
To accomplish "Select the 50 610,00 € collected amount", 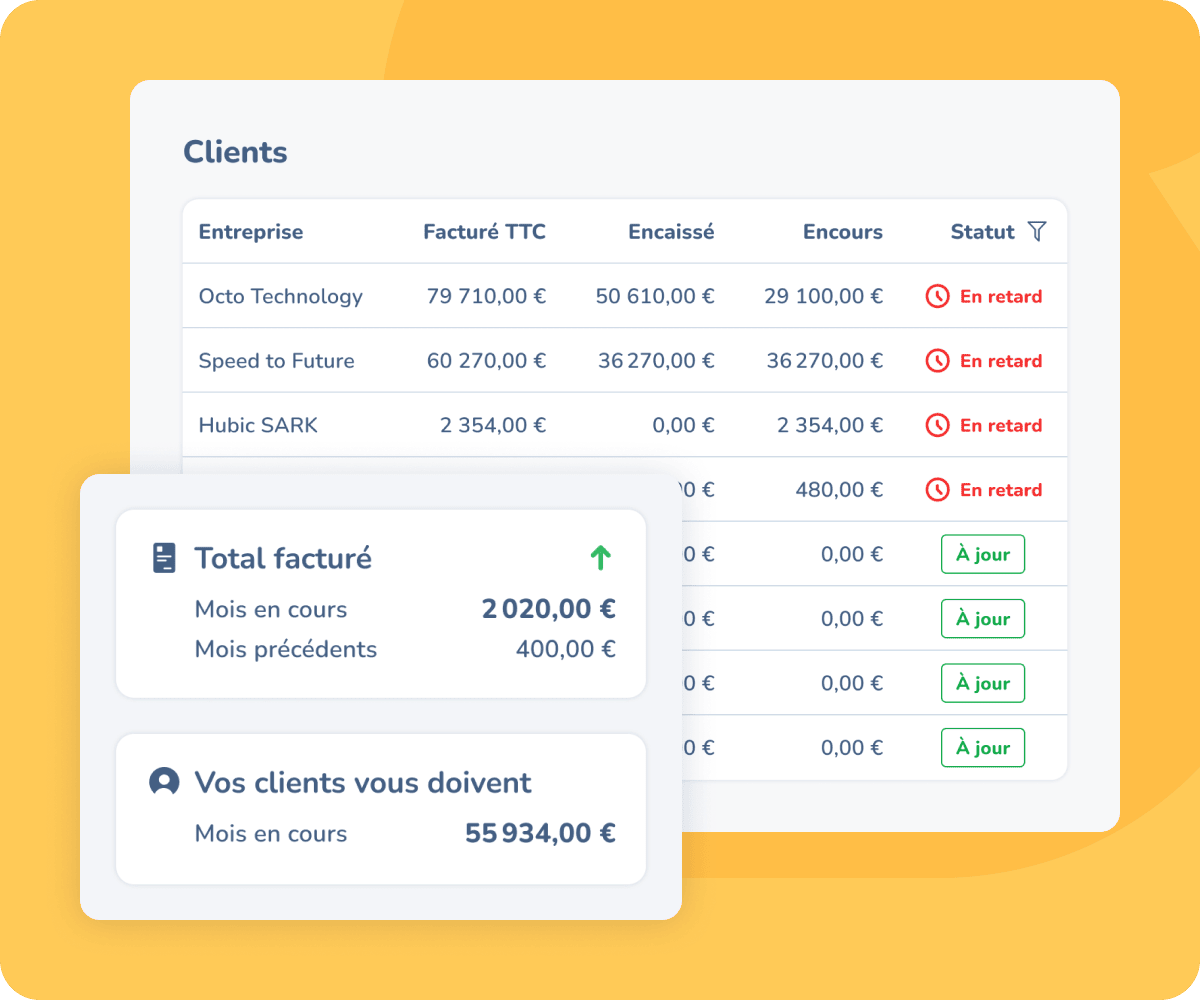I will click(655, 296).
